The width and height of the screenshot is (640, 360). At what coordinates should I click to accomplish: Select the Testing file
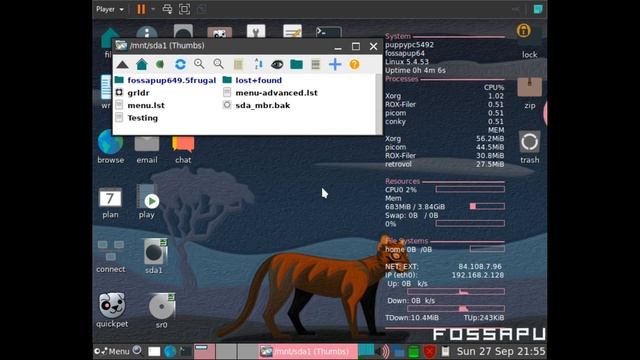click(137, 118)
